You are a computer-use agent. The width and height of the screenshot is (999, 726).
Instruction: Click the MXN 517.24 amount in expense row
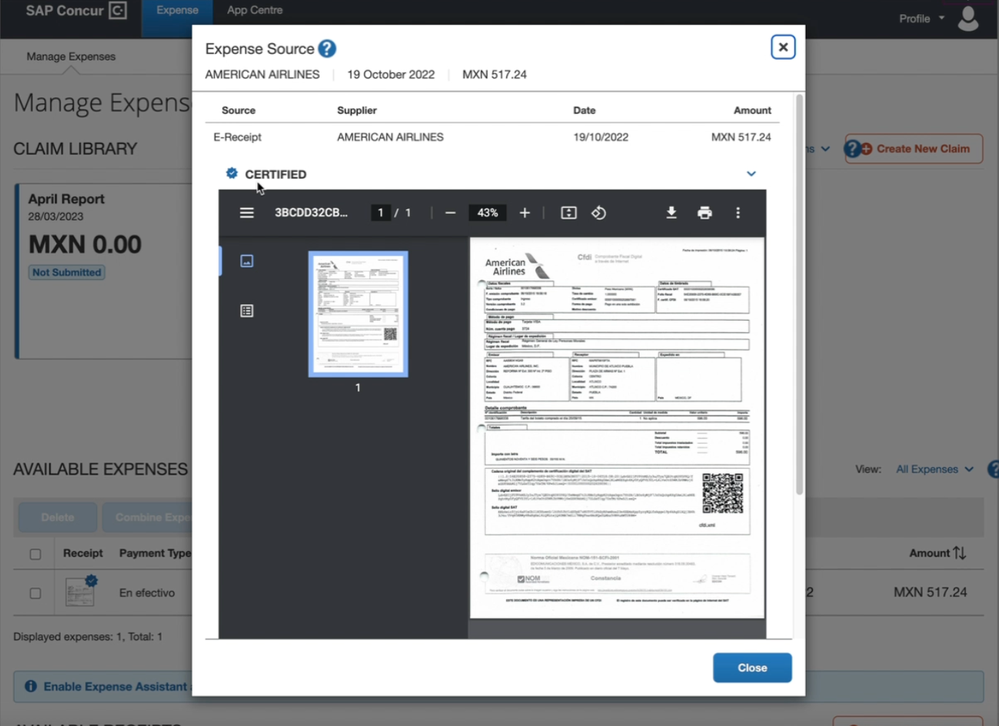click(930, 592)
